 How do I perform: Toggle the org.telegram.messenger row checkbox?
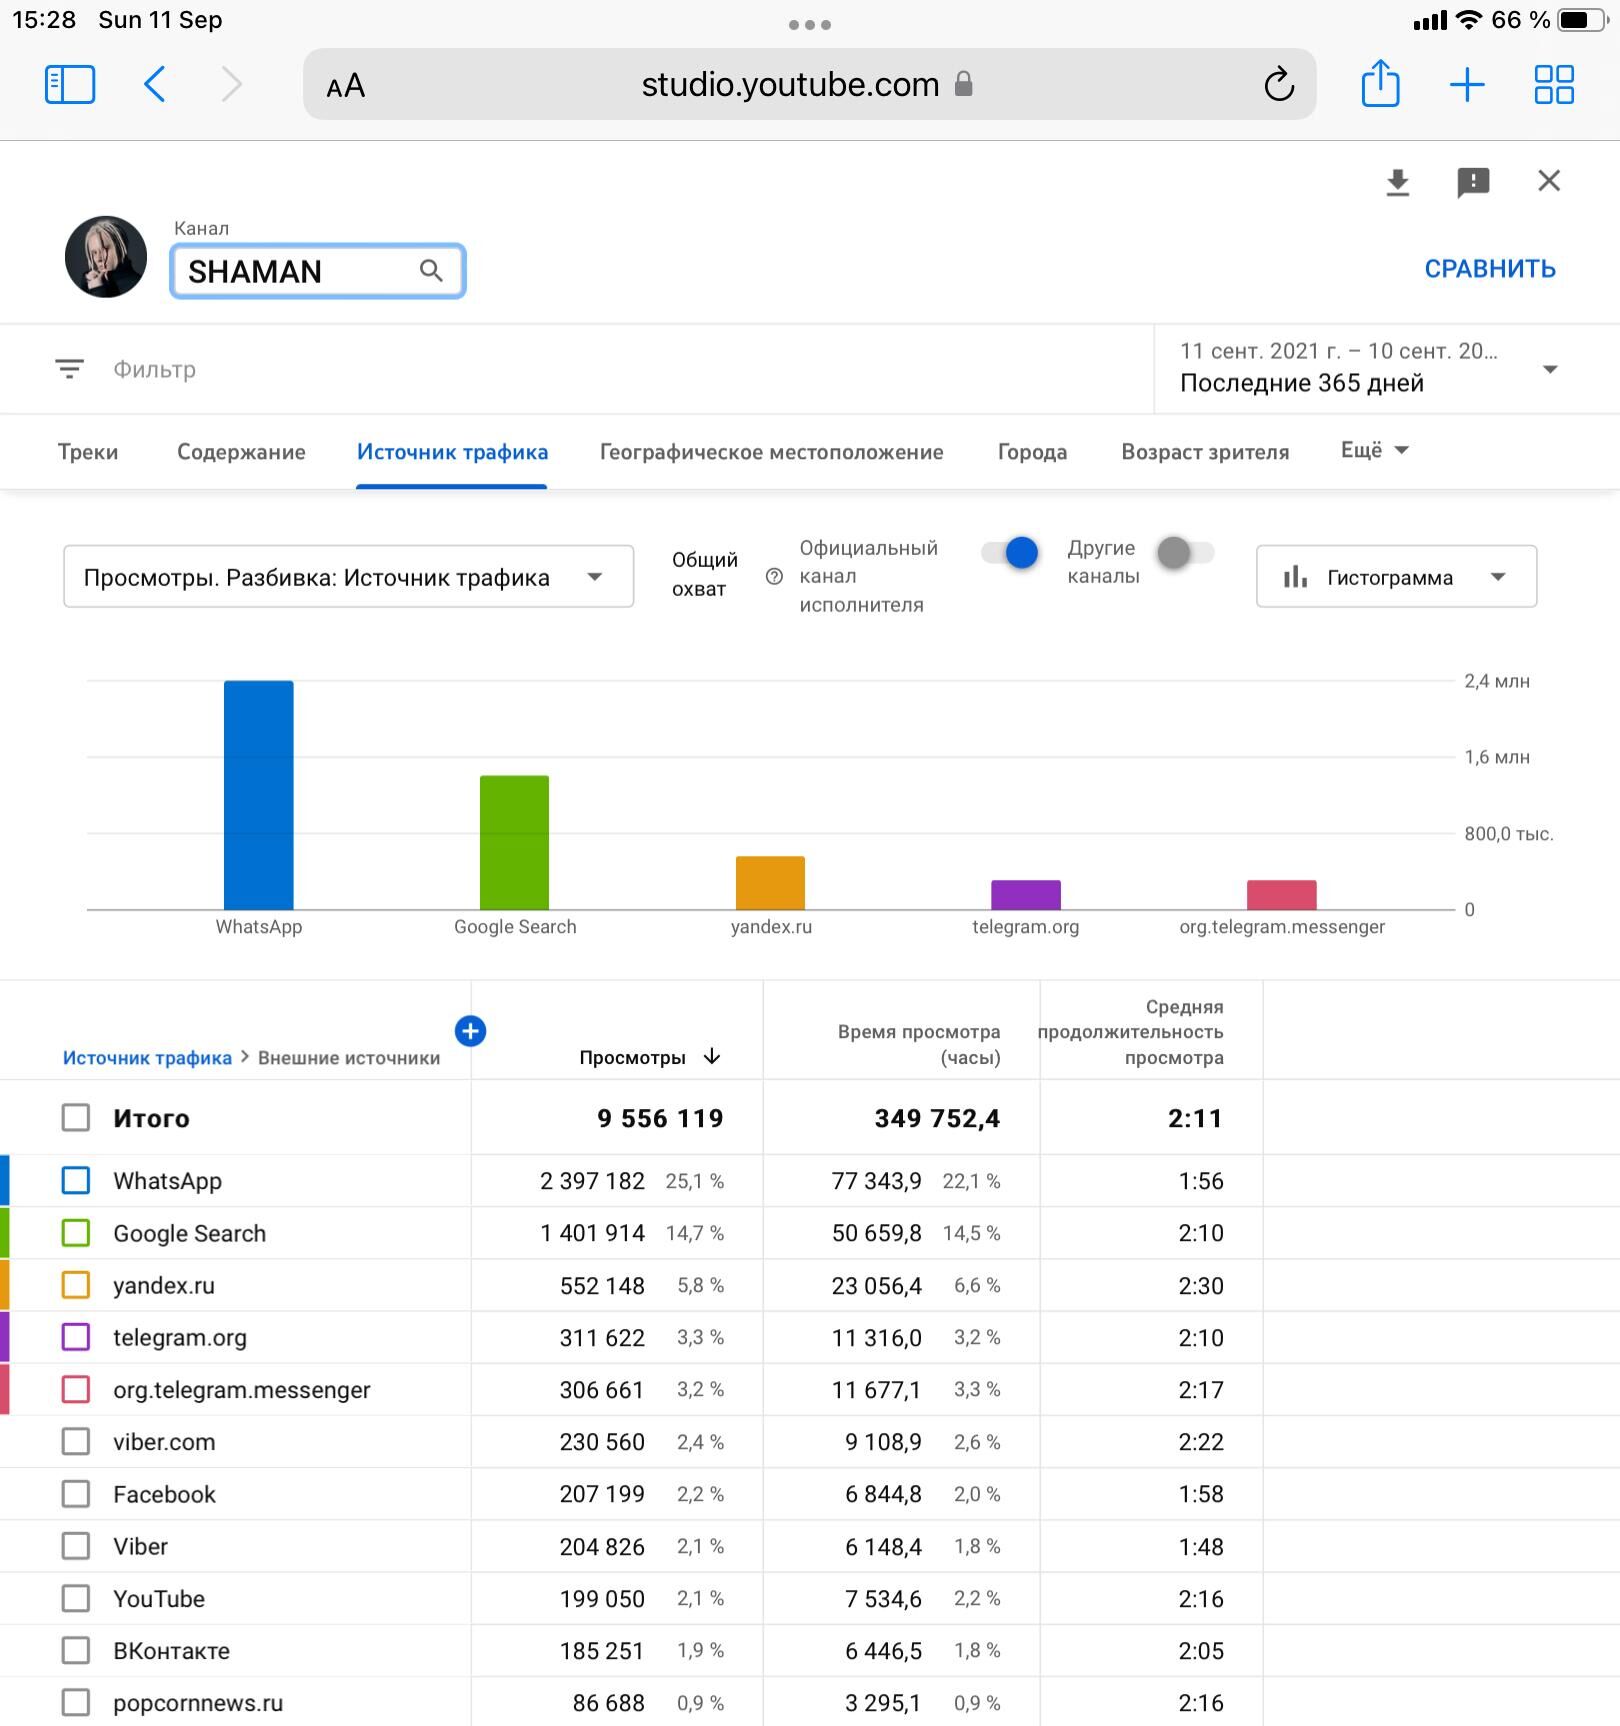(x=76, y=1389)
